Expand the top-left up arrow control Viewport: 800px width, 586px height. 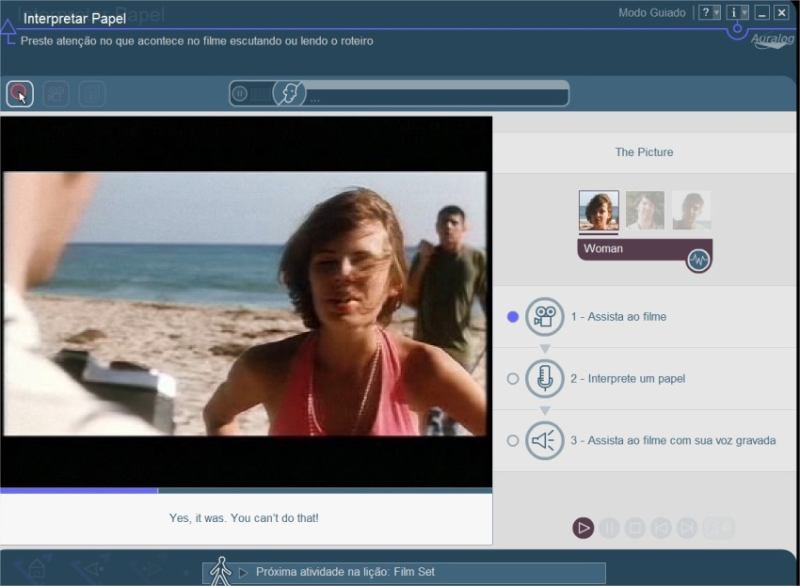[8, 33]
